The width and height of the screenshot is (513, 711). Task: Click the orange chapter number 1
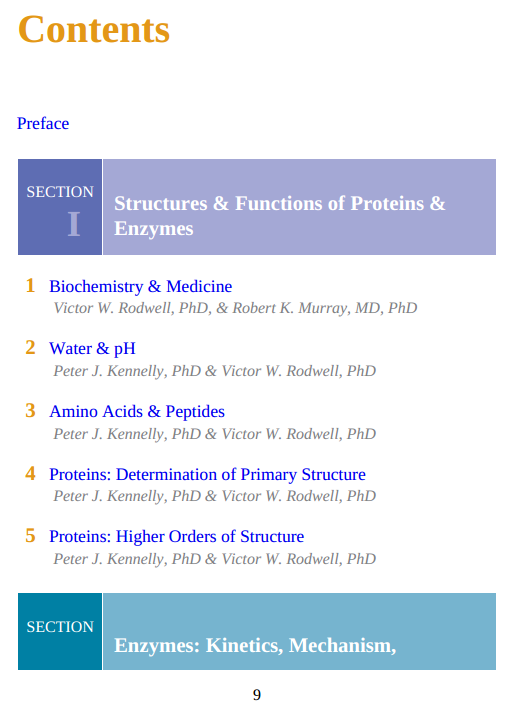(x=30, y=286)
